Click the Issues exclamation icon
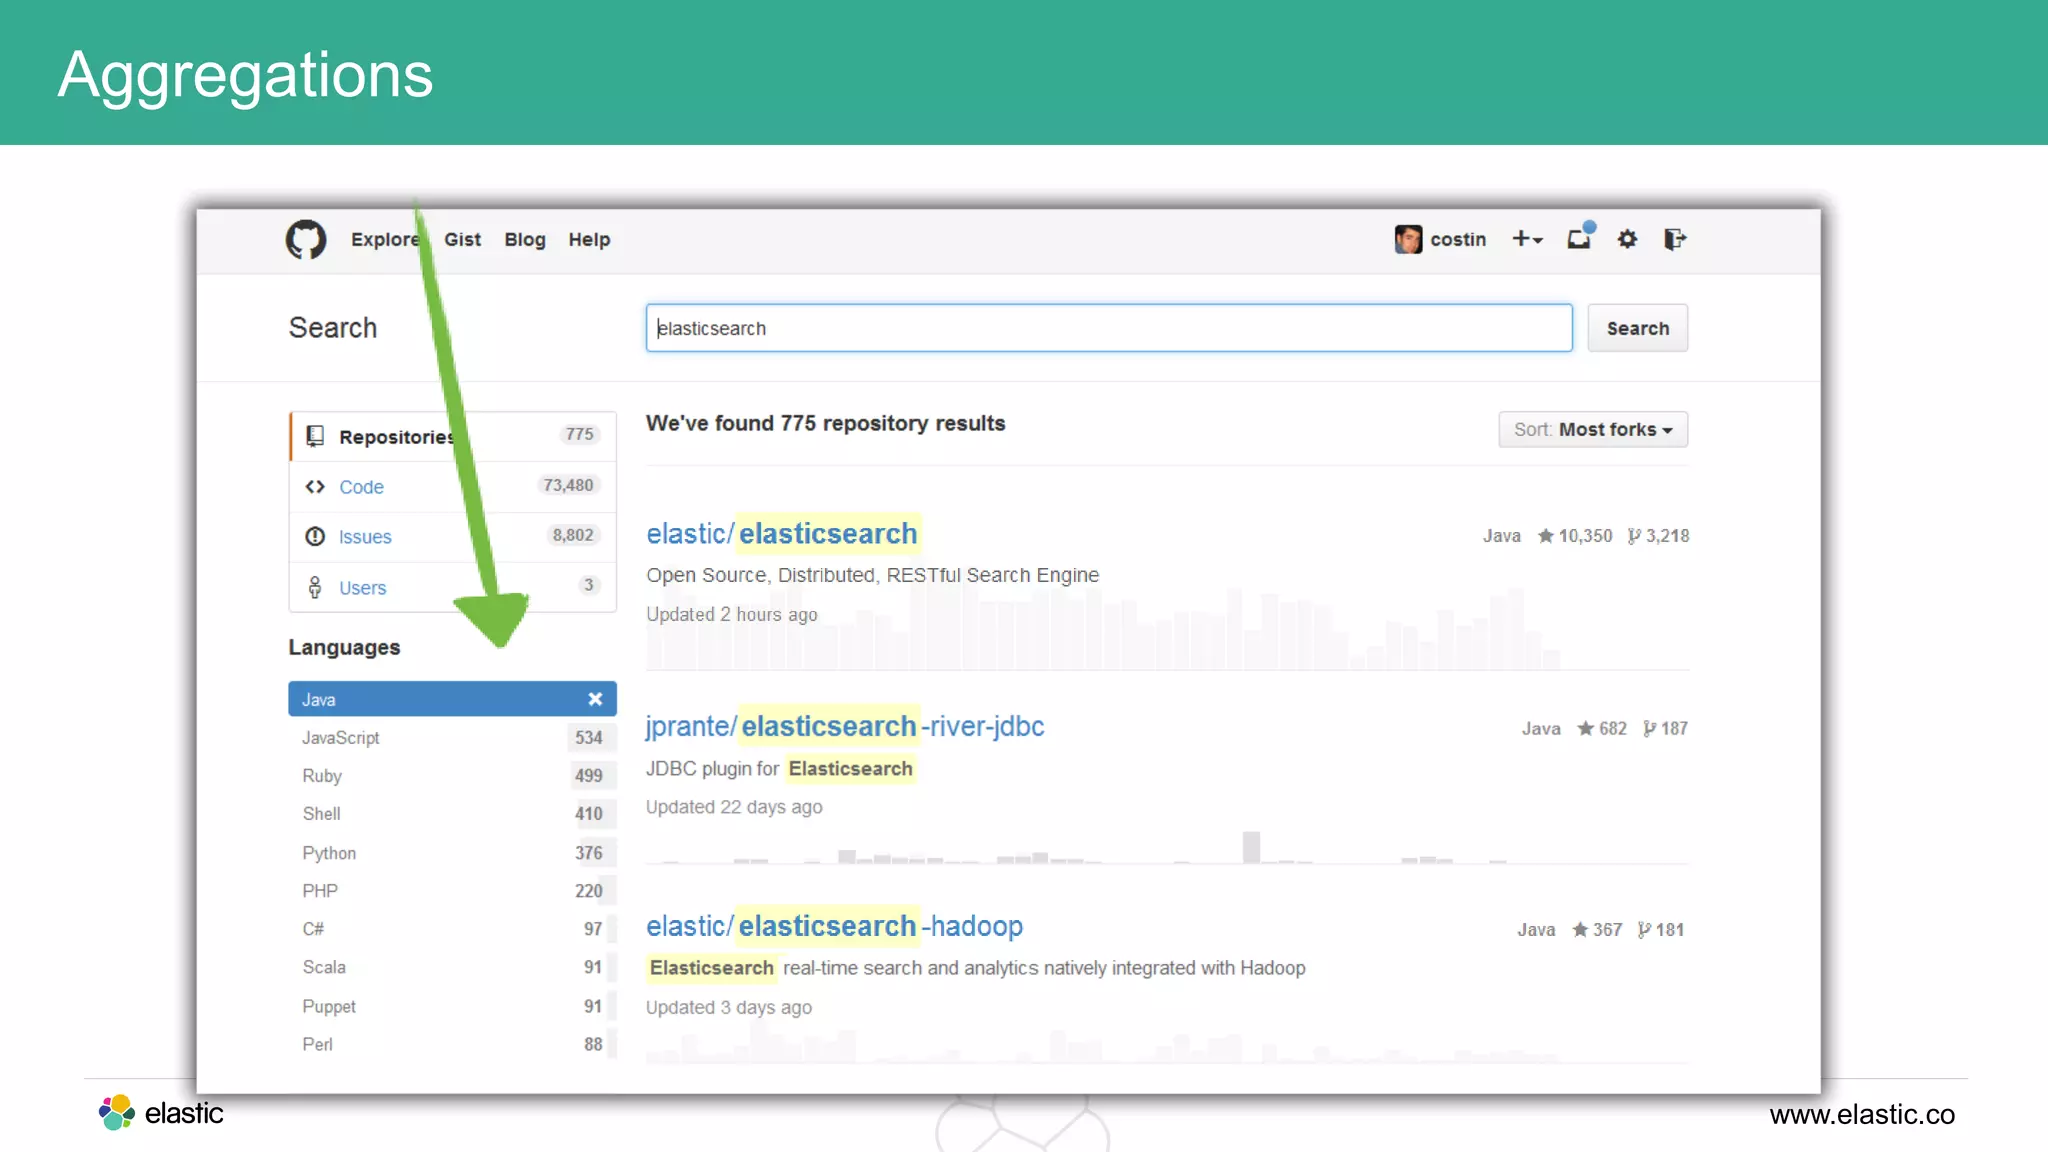The width and height of the screenshot is (2048, 1152). (x=315, y=537)
